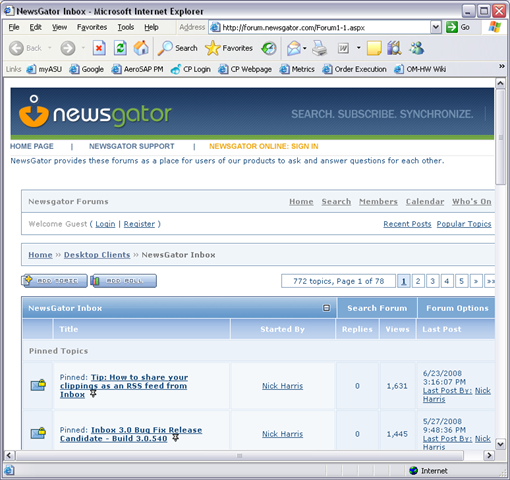Click the Internet zone status indicator

(429, 471)
